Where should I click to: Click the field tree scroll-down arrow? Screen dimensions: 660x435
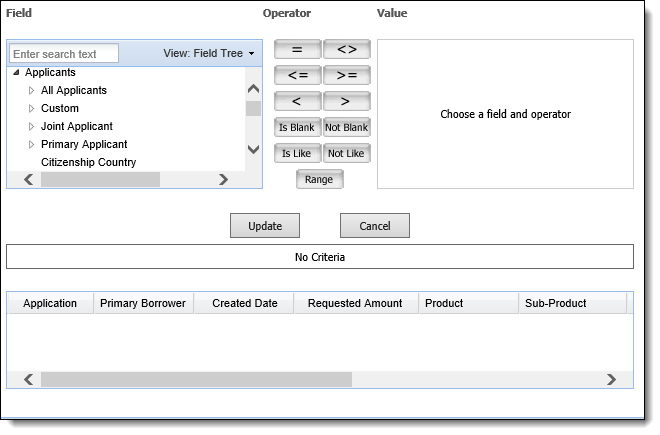click(x=253, y=149)
